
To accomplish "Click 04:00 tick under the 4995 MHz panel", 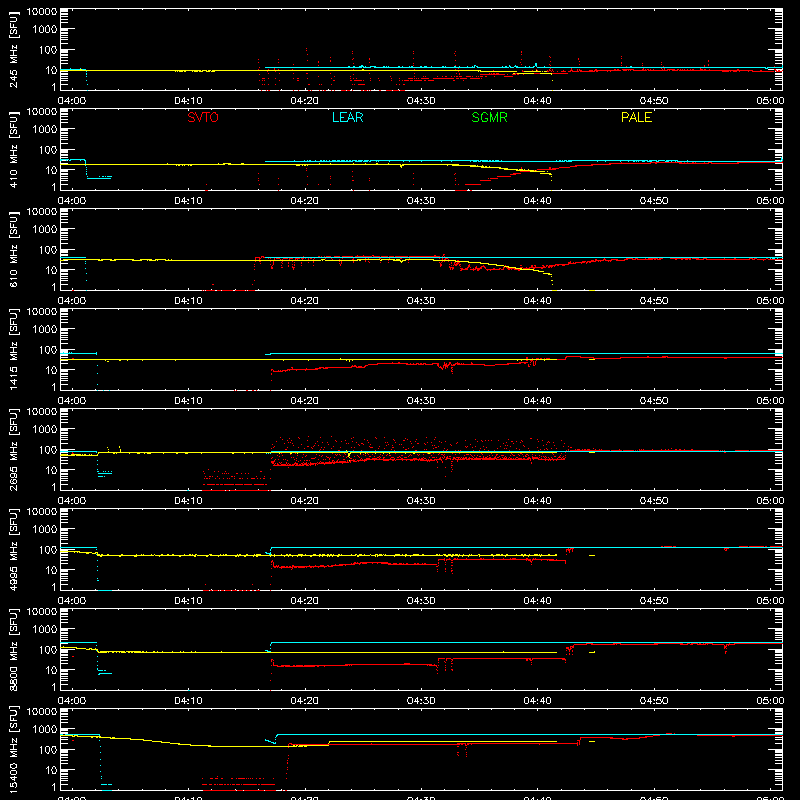I will click(x=72, y=601).
